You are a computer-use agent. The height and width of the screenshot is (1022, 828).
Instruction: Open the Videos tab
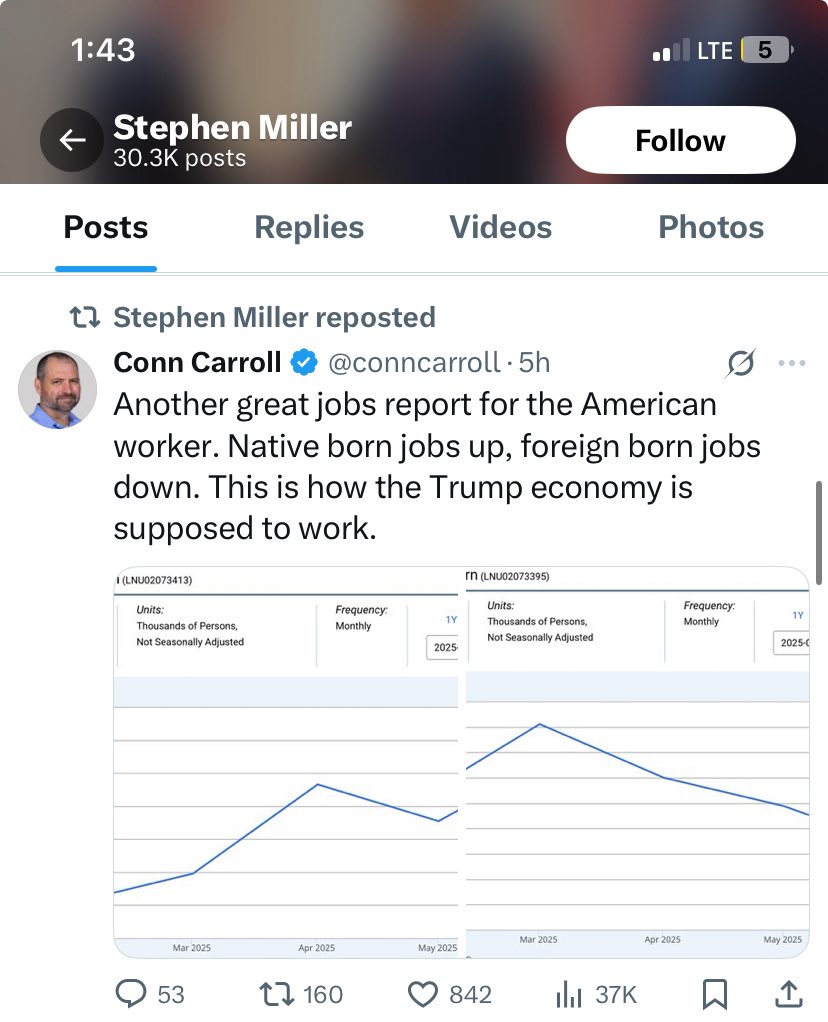(500, 227)
